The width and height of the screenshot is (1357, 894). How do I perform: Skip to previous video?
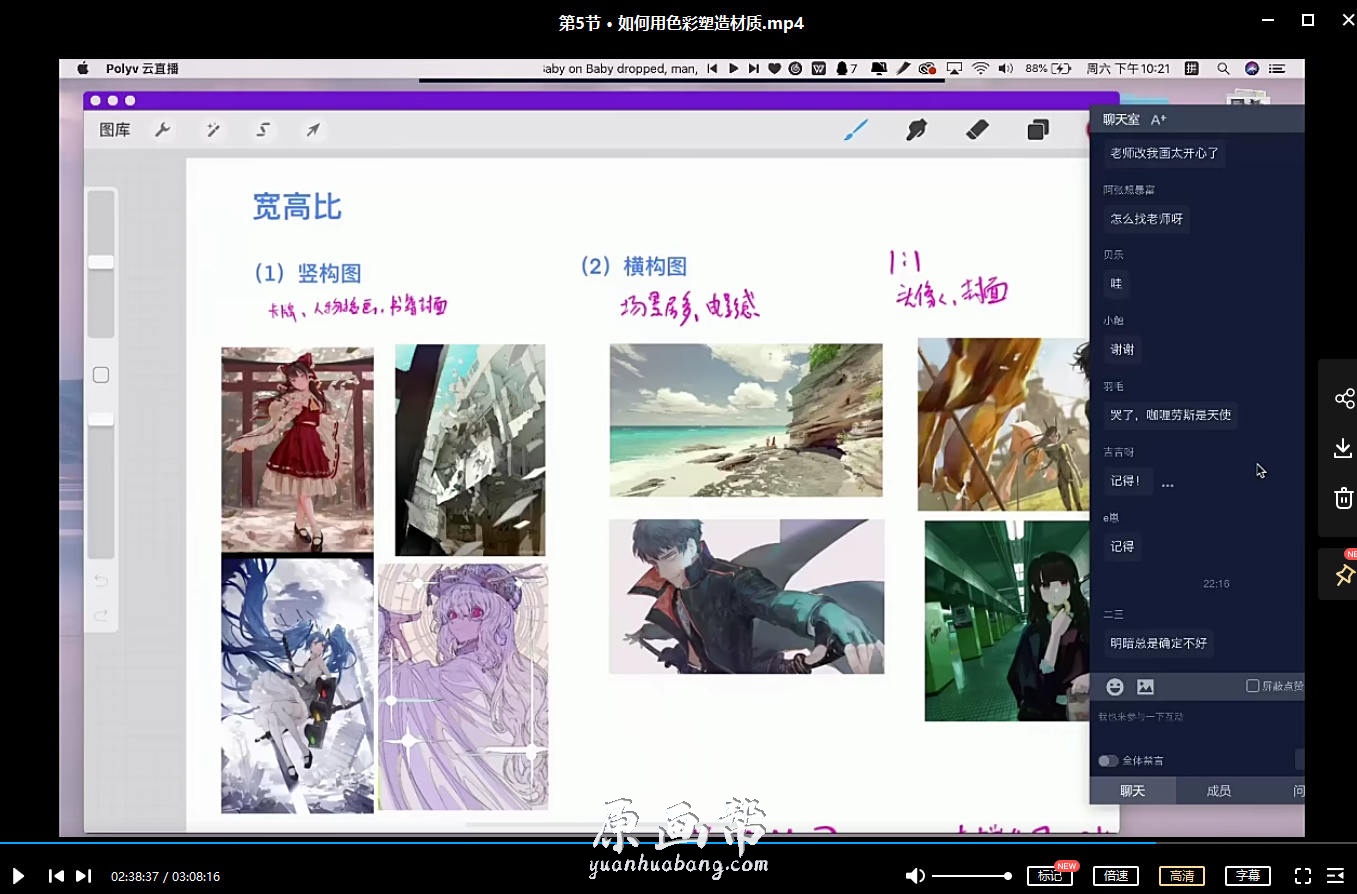click(56, 876)
